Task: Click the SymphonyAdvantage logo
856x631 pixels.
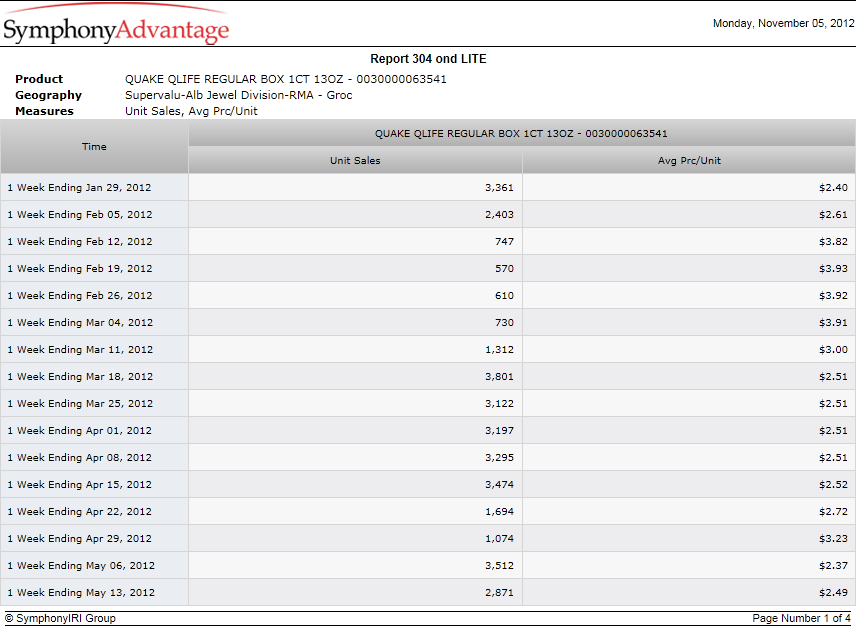Action: [x=116, y=25]
